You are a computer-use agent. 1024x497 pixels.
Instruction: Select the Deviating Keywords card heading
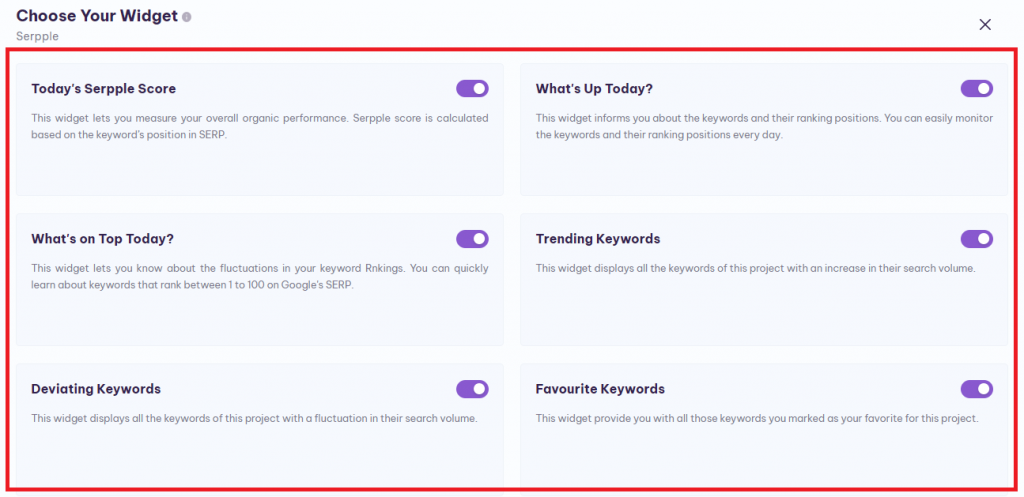[96, 389]
